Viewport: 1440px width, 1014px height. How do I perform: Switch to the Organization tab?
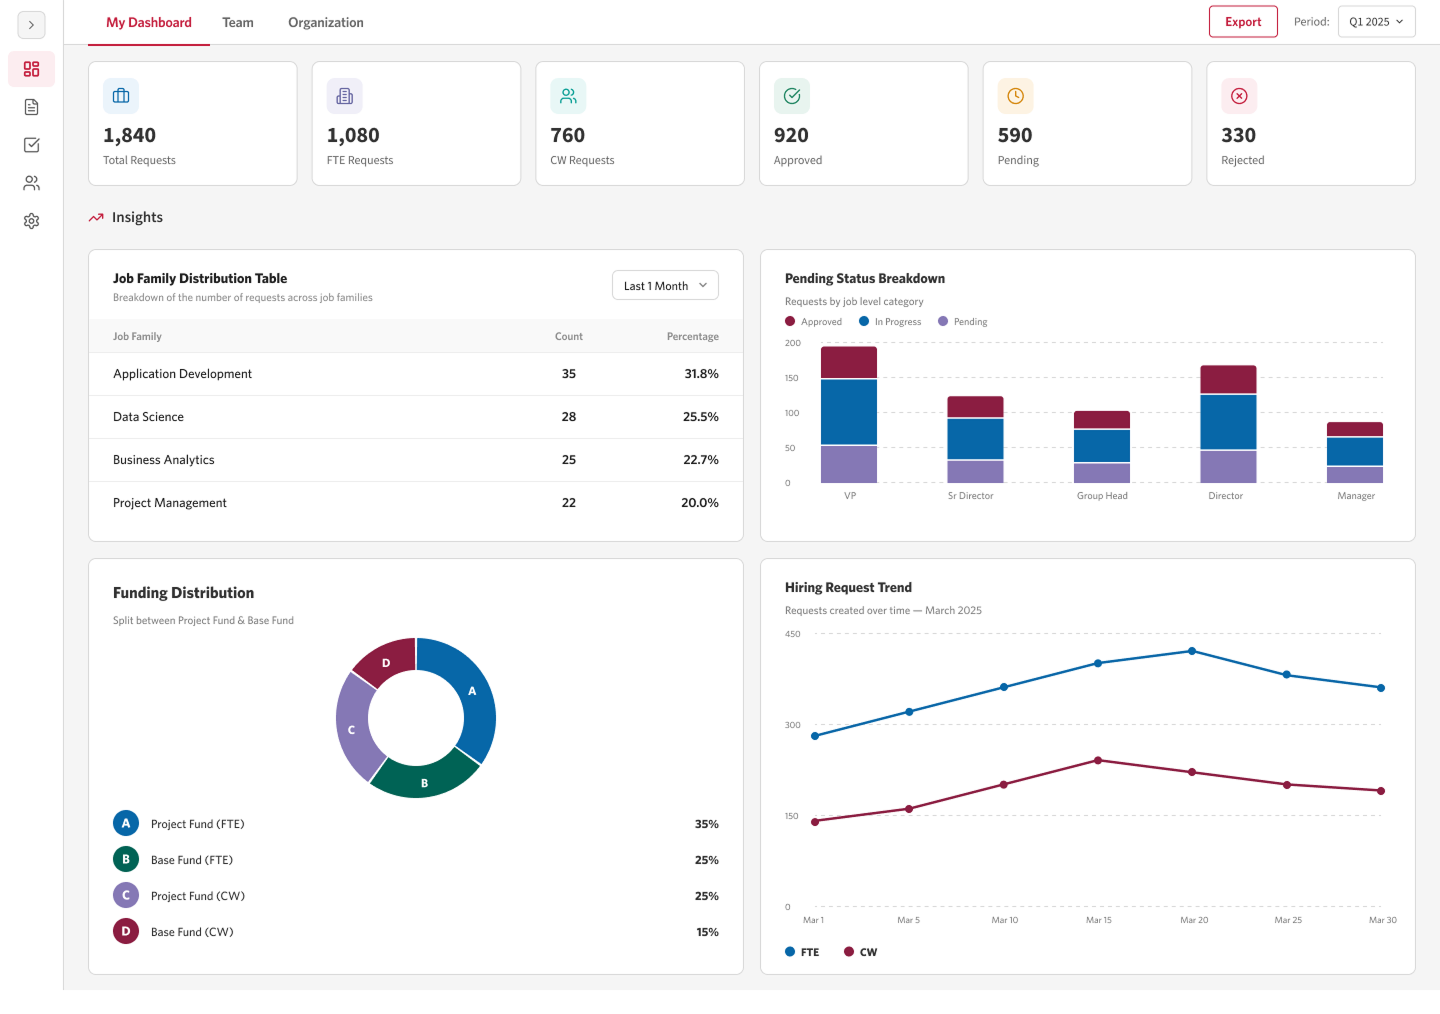326,22
